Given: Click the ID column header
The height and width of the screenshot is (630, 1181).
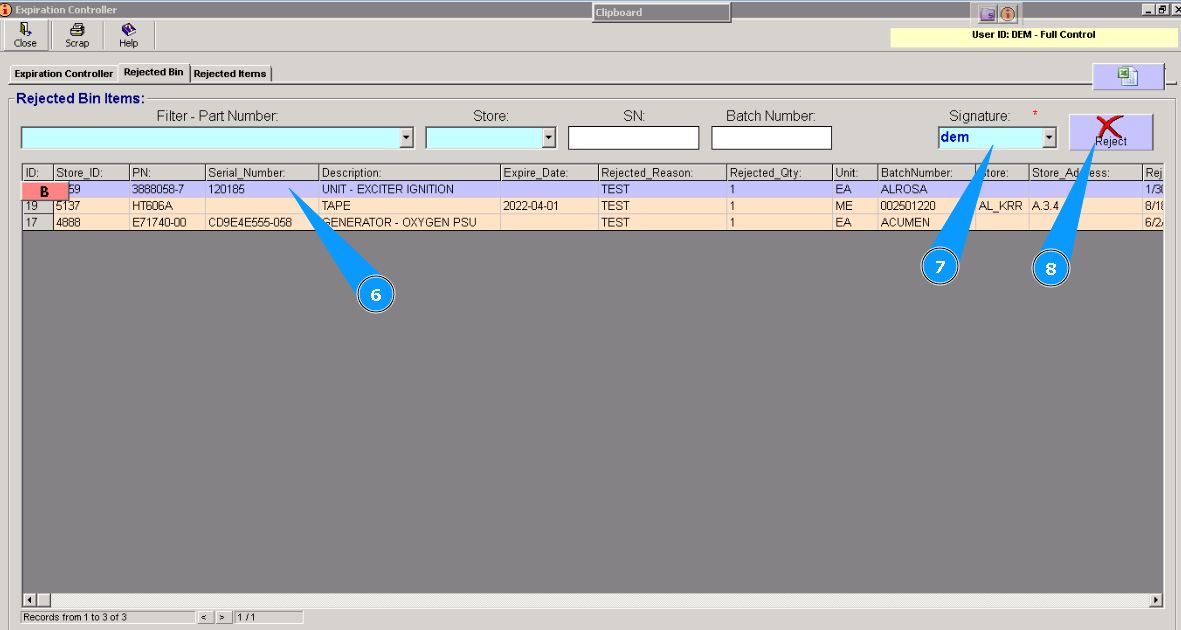Looking at the screenshot, I should click(x=38, y=173).
